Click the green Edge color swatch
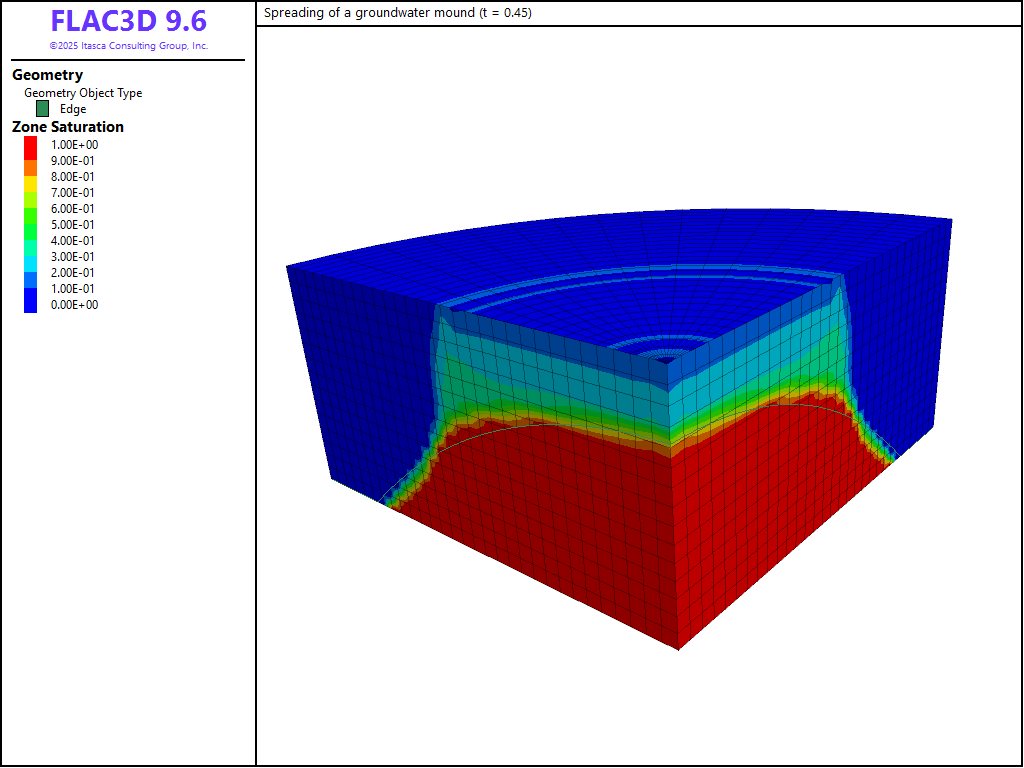This screenshot has height=768, width=1024. click(42, 109)
